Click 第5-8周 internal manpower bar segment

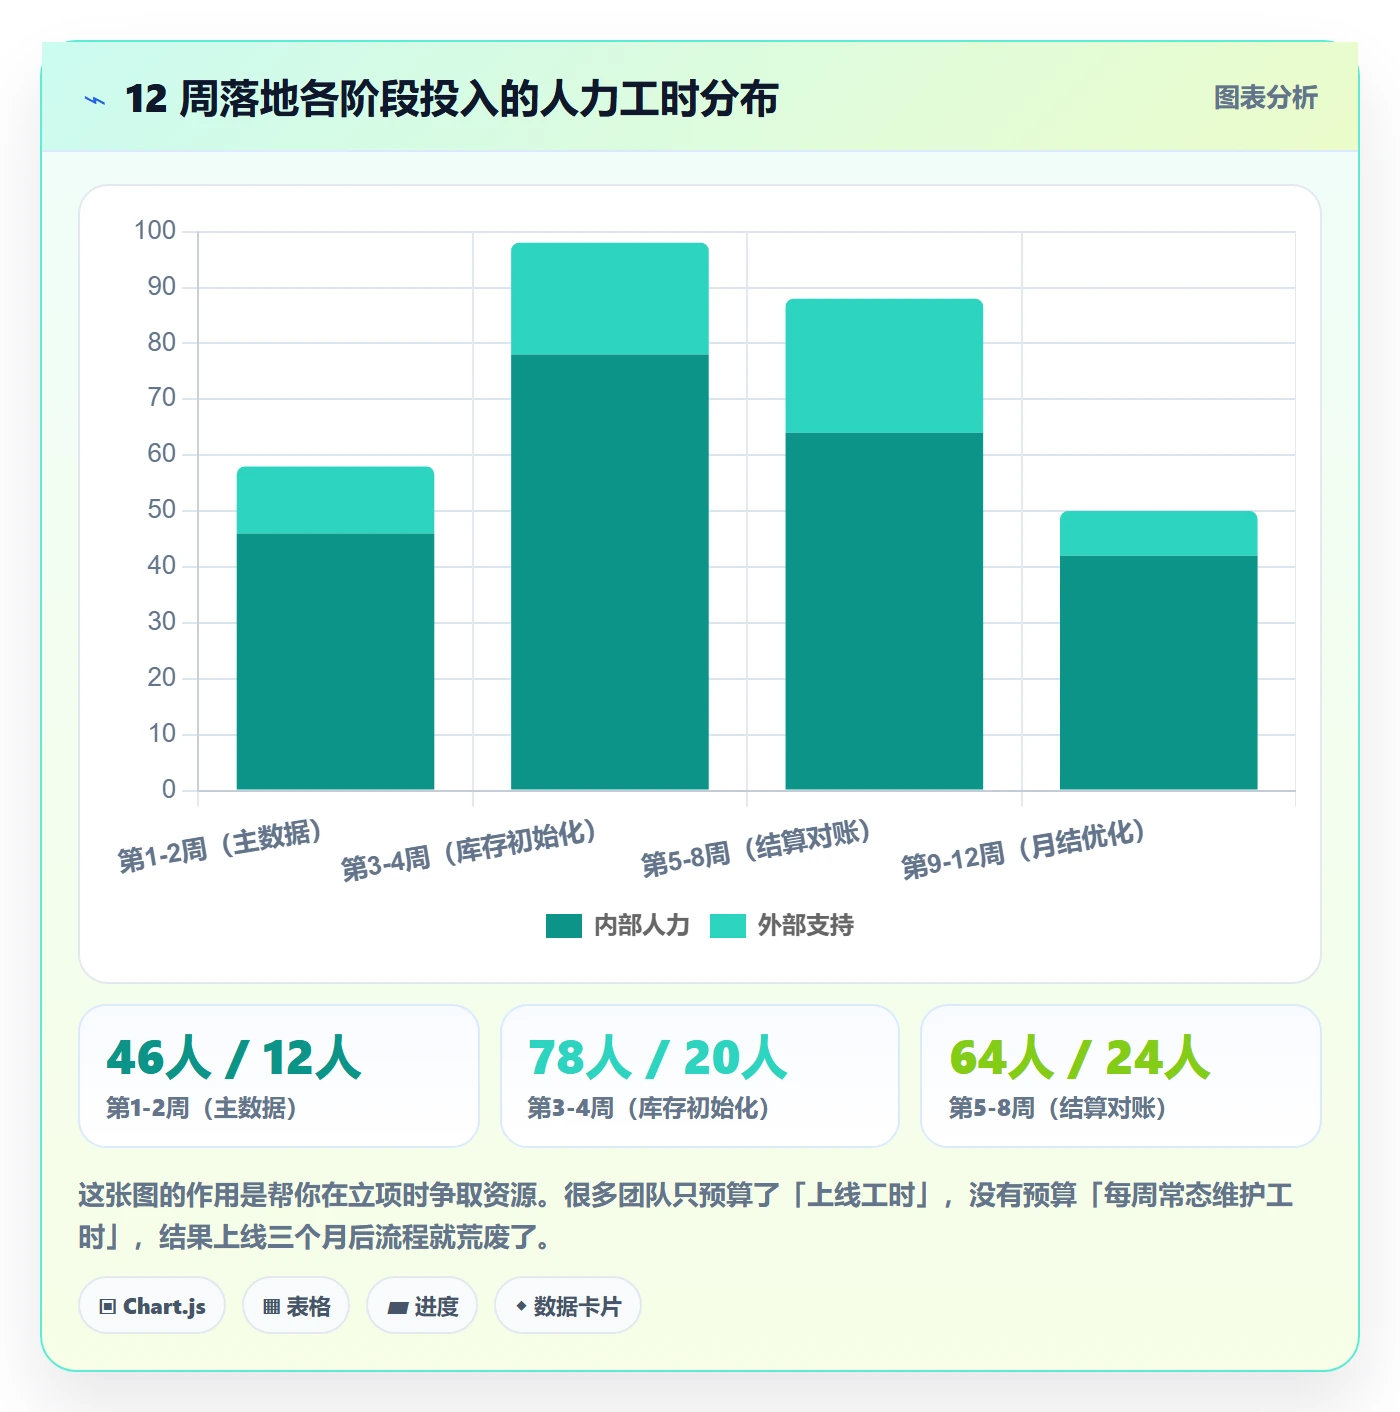pos(884,611)
